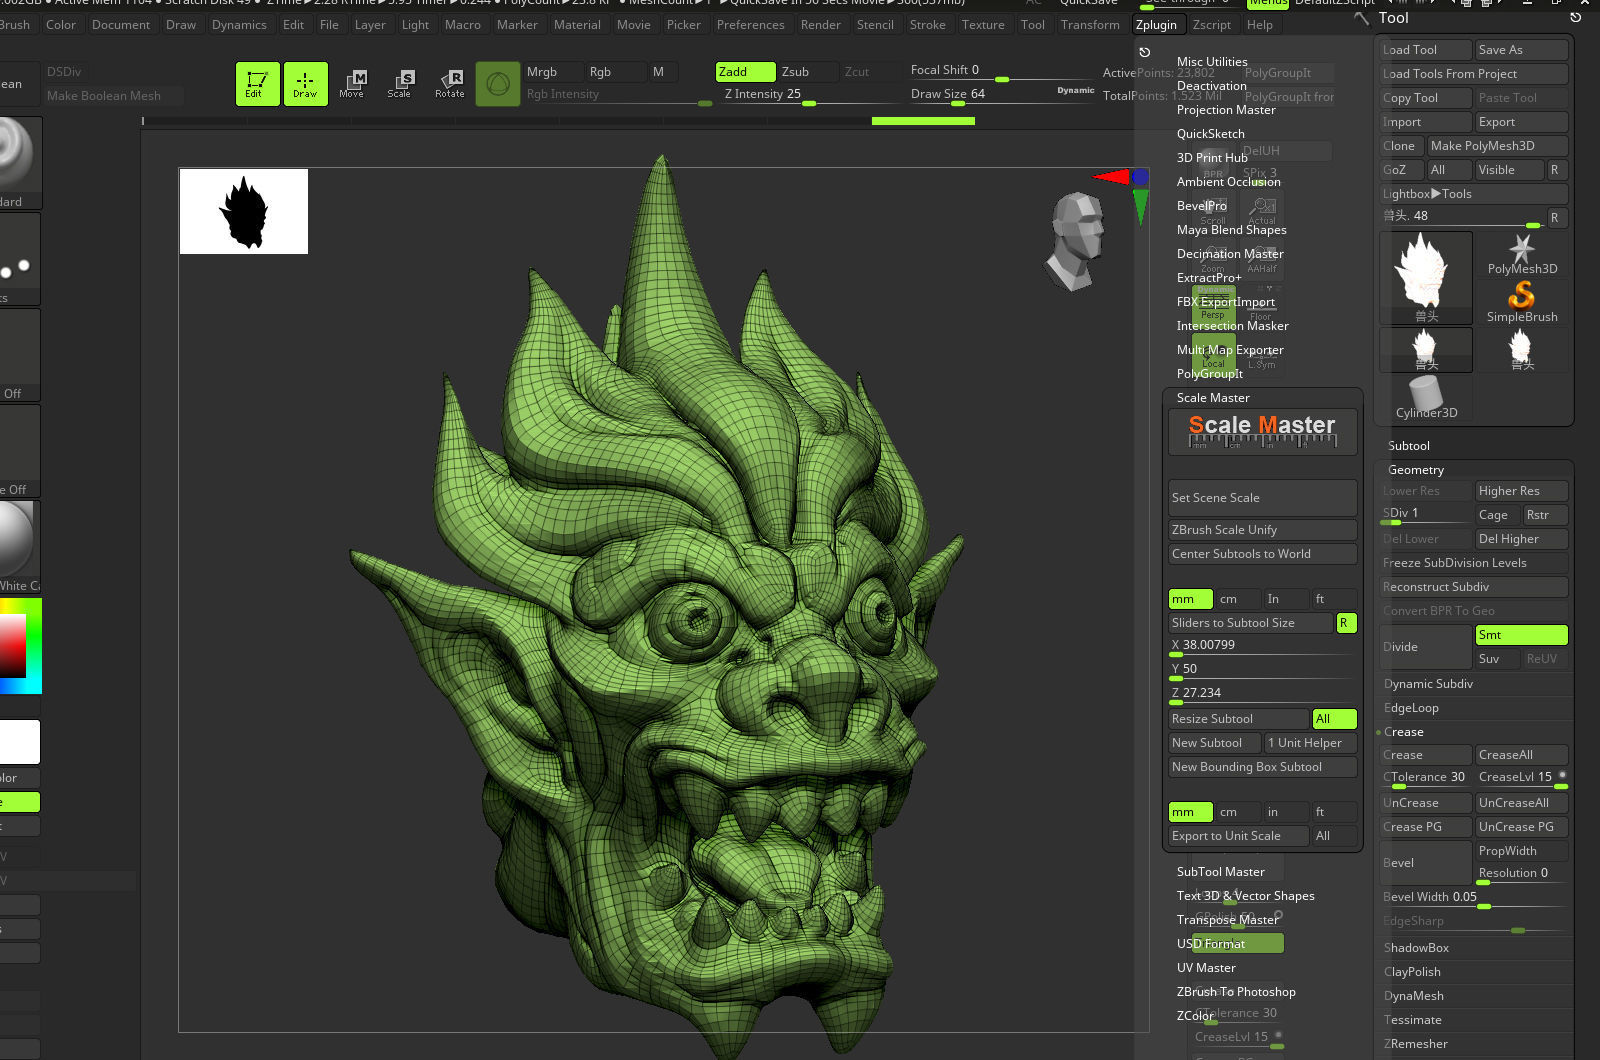Image resolution: width=1600 pixels, height=1060 pixels.
Task: Click Load Tools From Project
Action: coord(1474,74)
